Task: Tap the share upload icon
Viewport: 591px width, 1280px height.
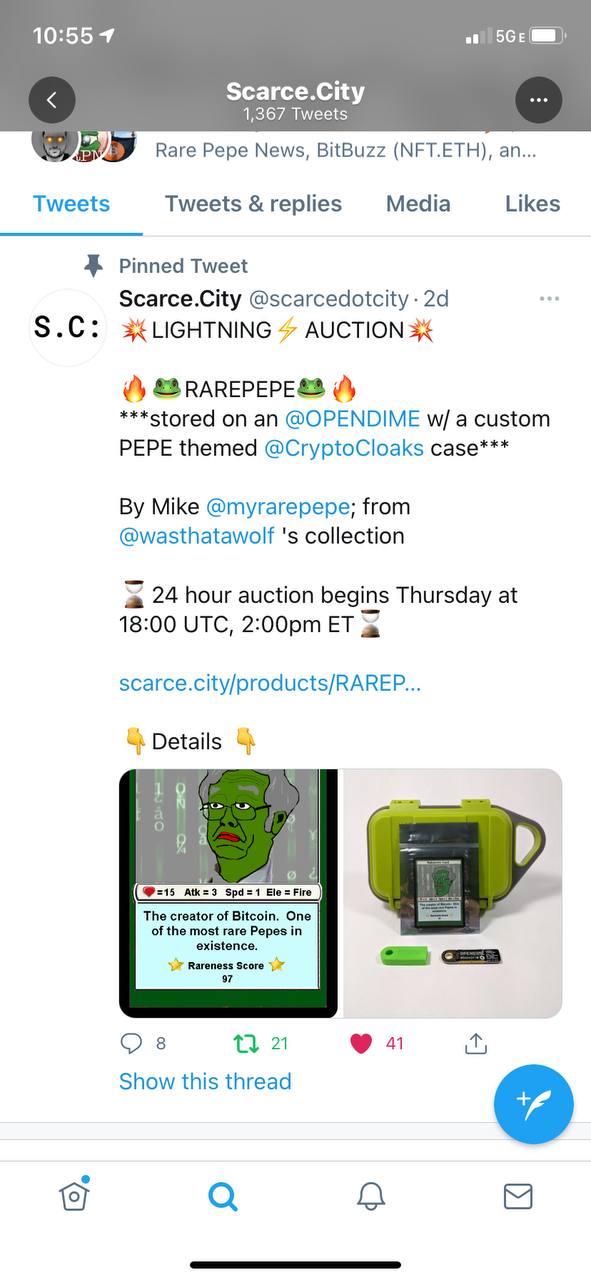Action: pos(476,1043)
